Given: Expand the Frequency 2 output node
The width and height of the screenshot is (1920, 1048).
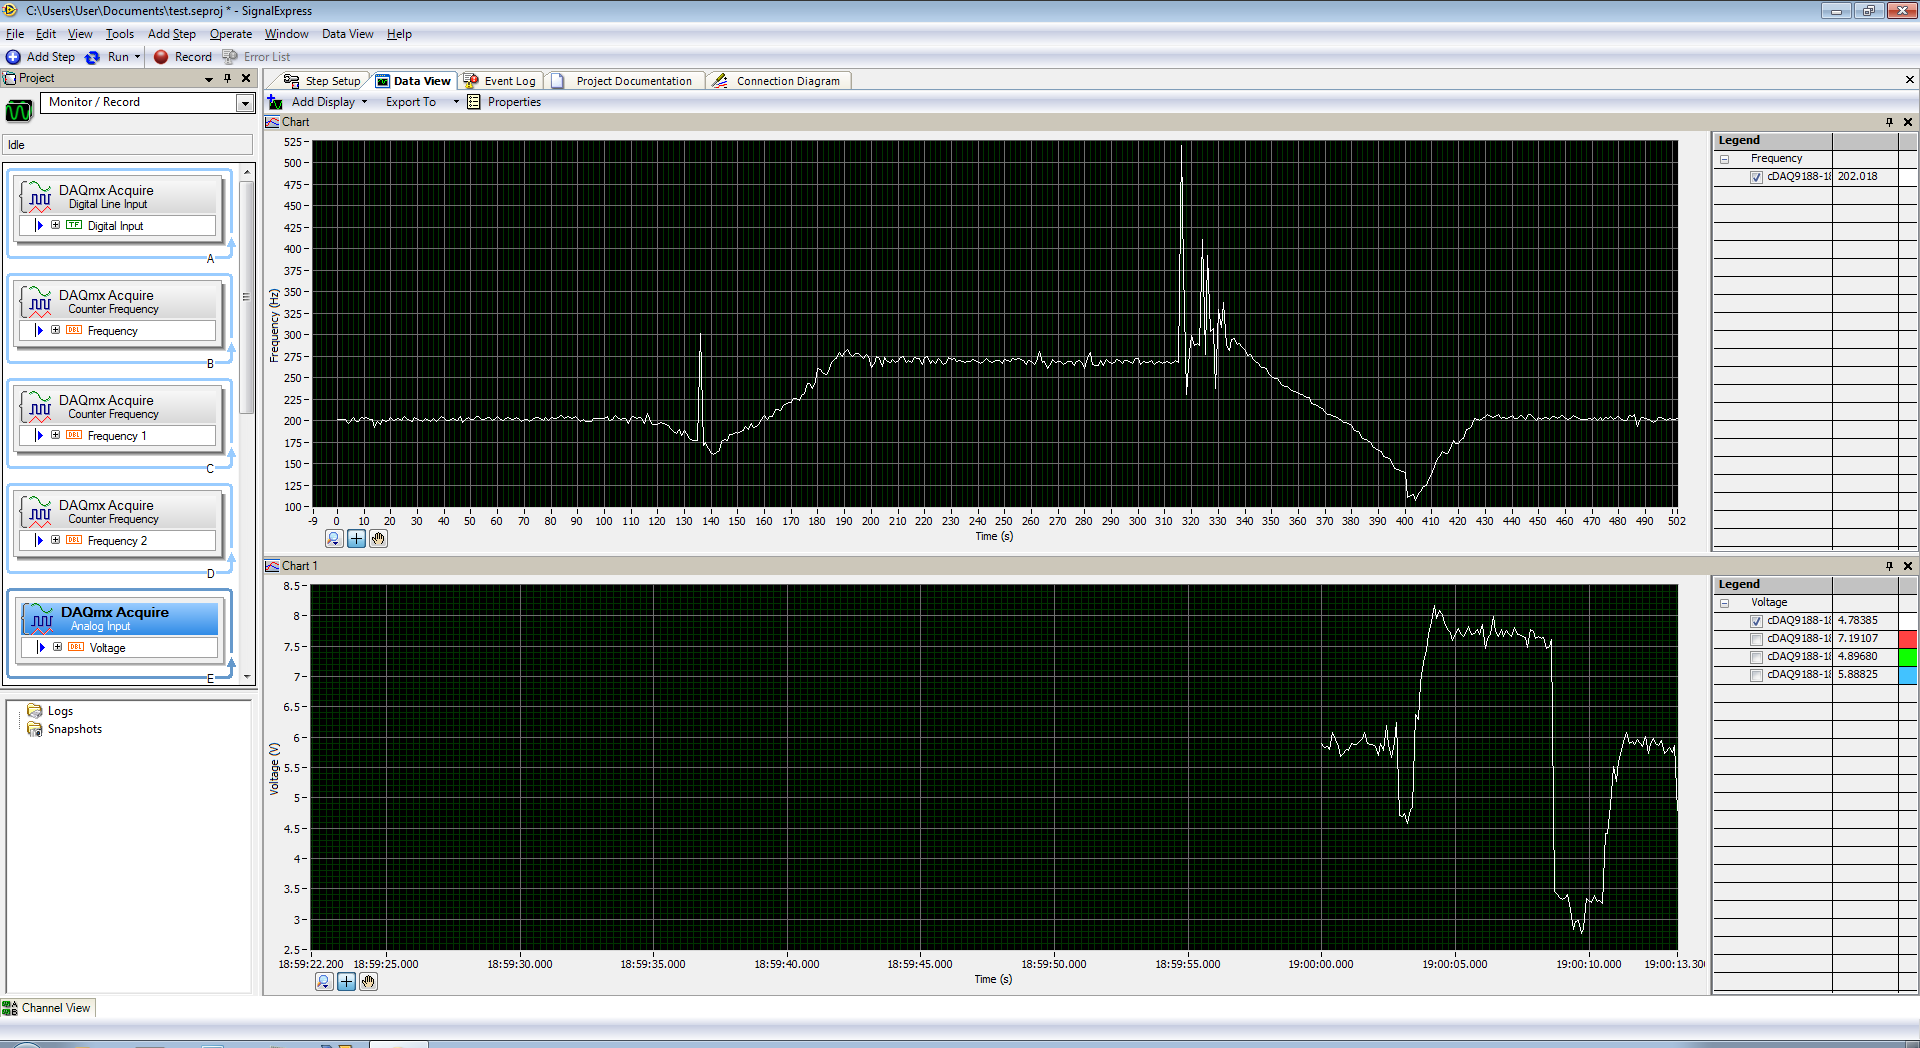Looking at the screenshot, I should (56, 541).
